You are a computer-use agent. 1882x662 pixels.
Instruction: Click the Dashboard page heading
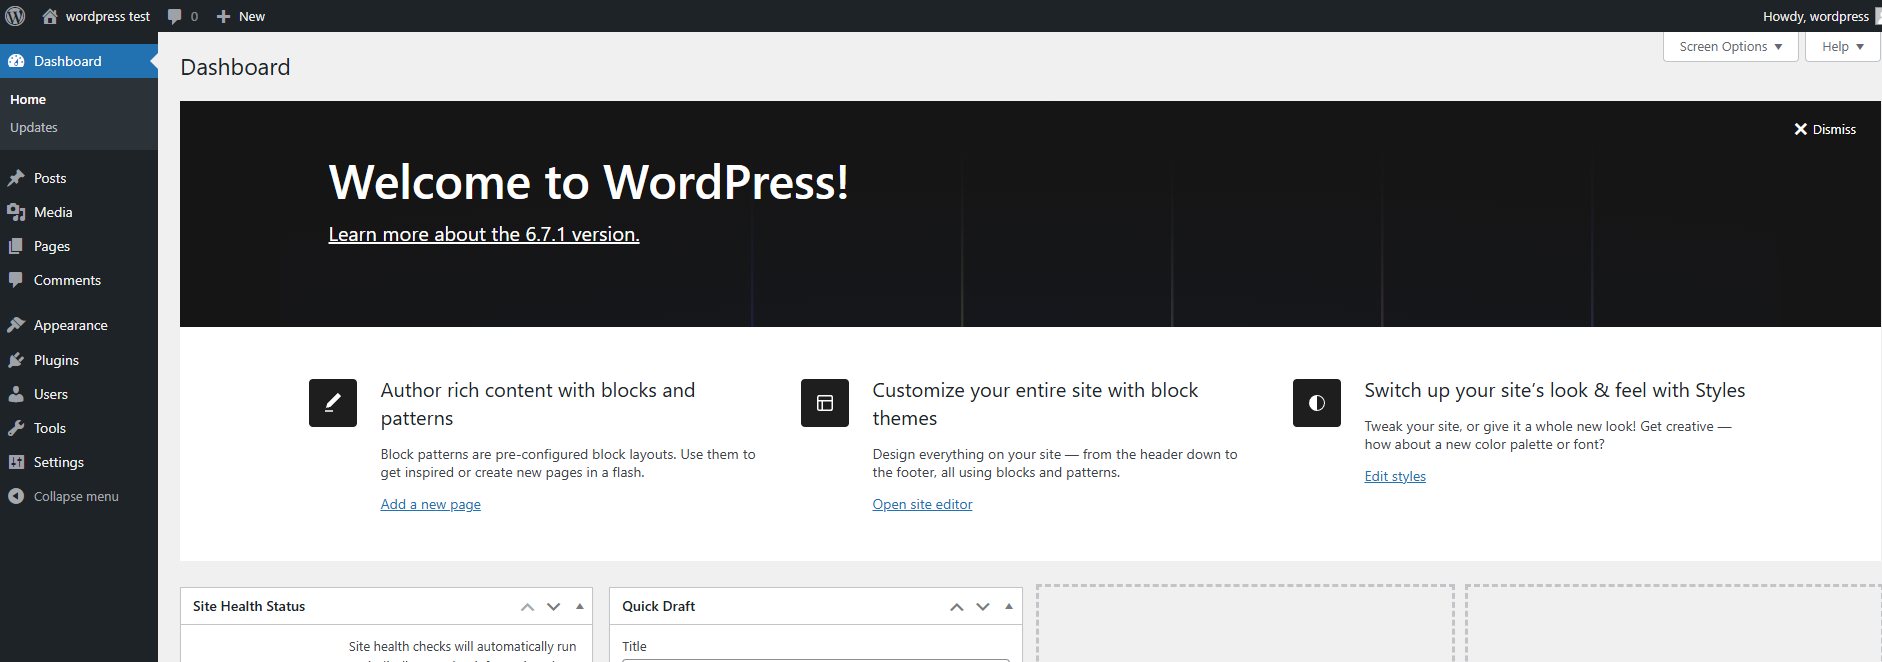(236, 67)
